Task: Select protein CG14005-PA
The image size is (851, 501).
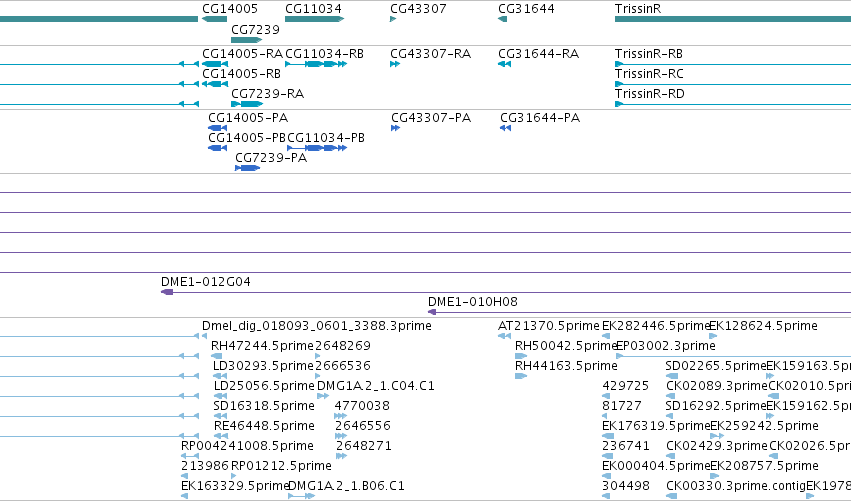Action: 248,118
